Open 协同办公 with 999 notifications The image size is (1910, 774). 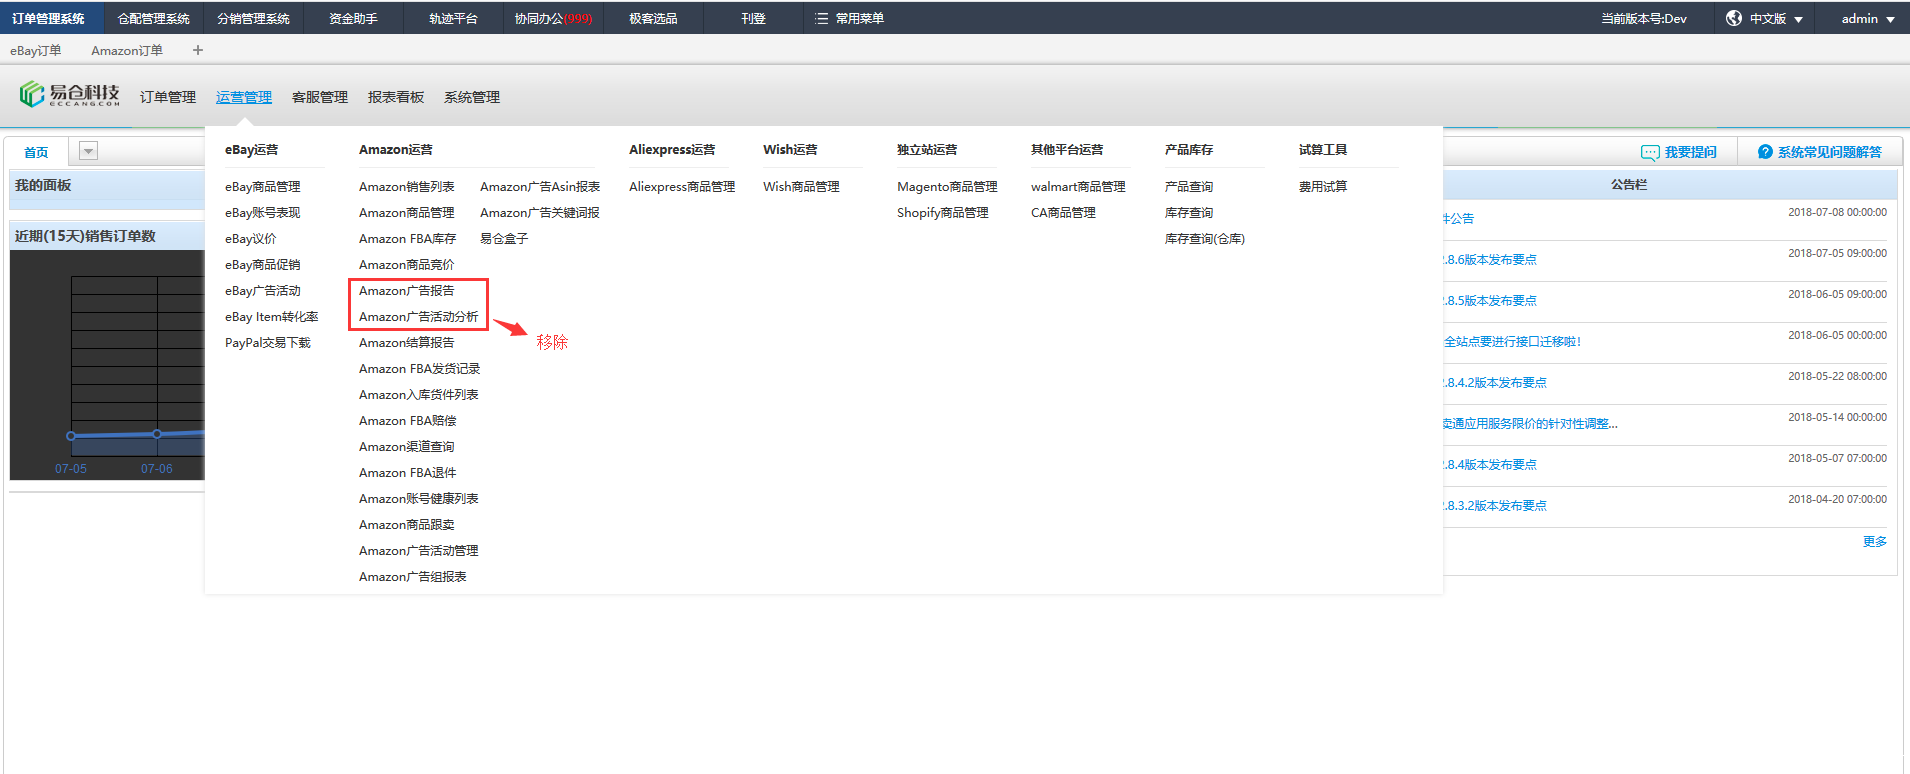552,19
